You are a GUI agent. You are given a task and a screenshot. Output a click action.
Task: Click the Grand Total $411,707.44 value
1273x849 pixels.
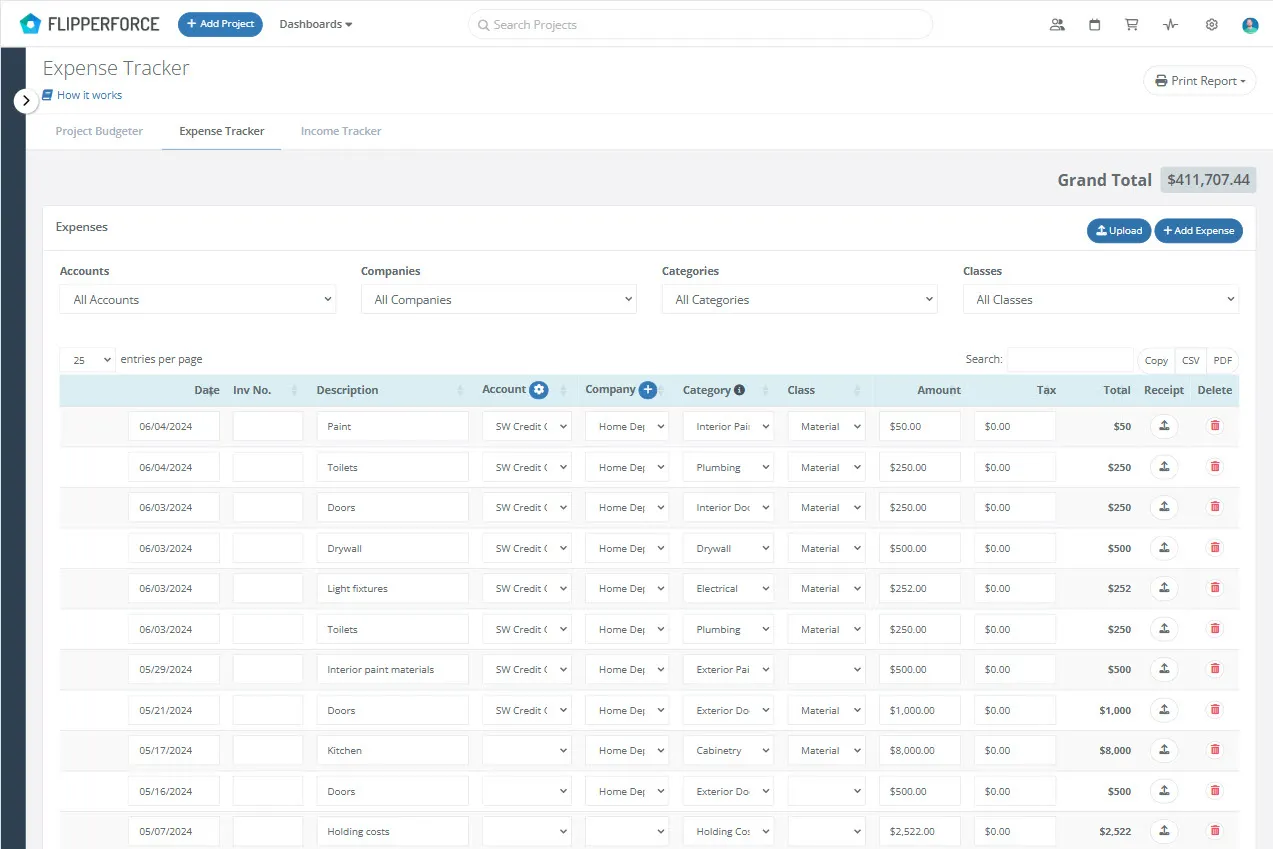click(1208, 180)
